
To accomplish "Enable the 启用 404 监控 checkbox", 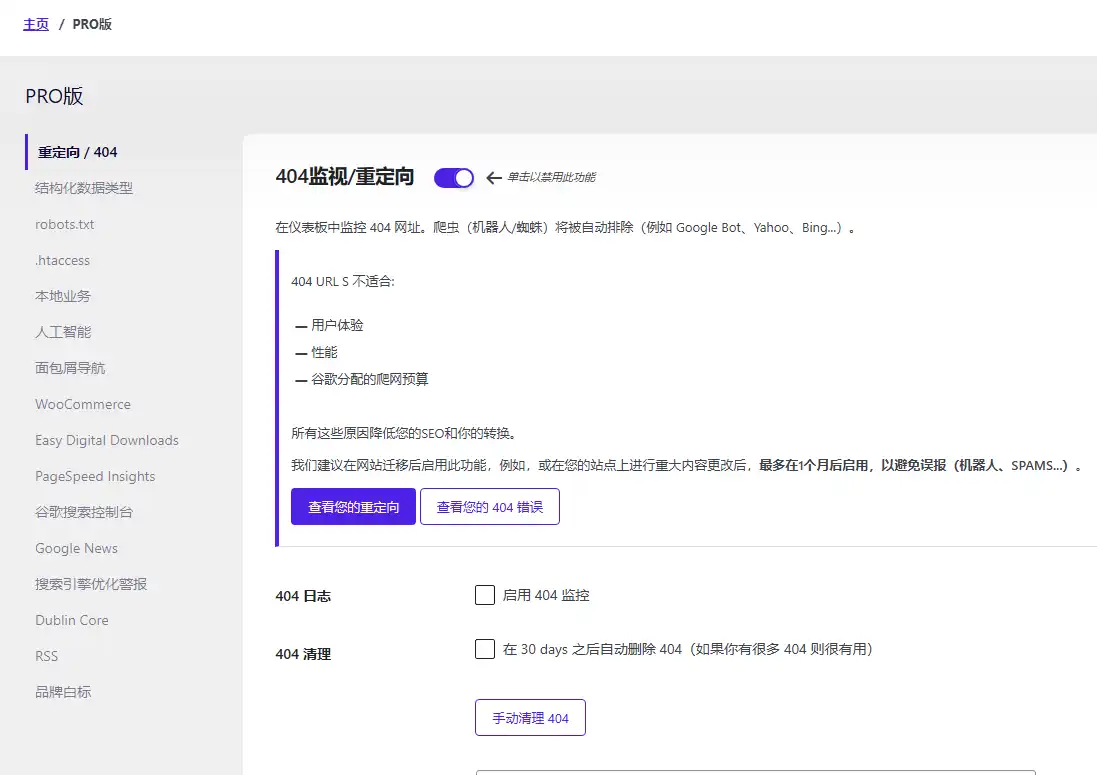I will pyautogui.click(x=484, y=594).
